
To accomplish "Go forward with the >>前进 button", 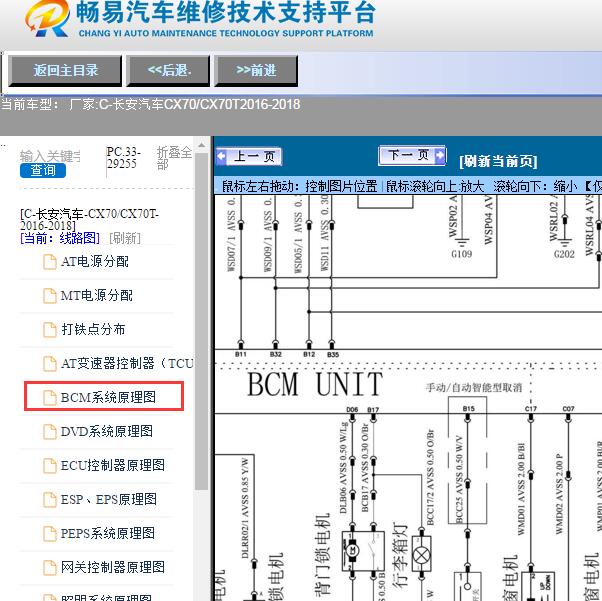I will 256,70.
